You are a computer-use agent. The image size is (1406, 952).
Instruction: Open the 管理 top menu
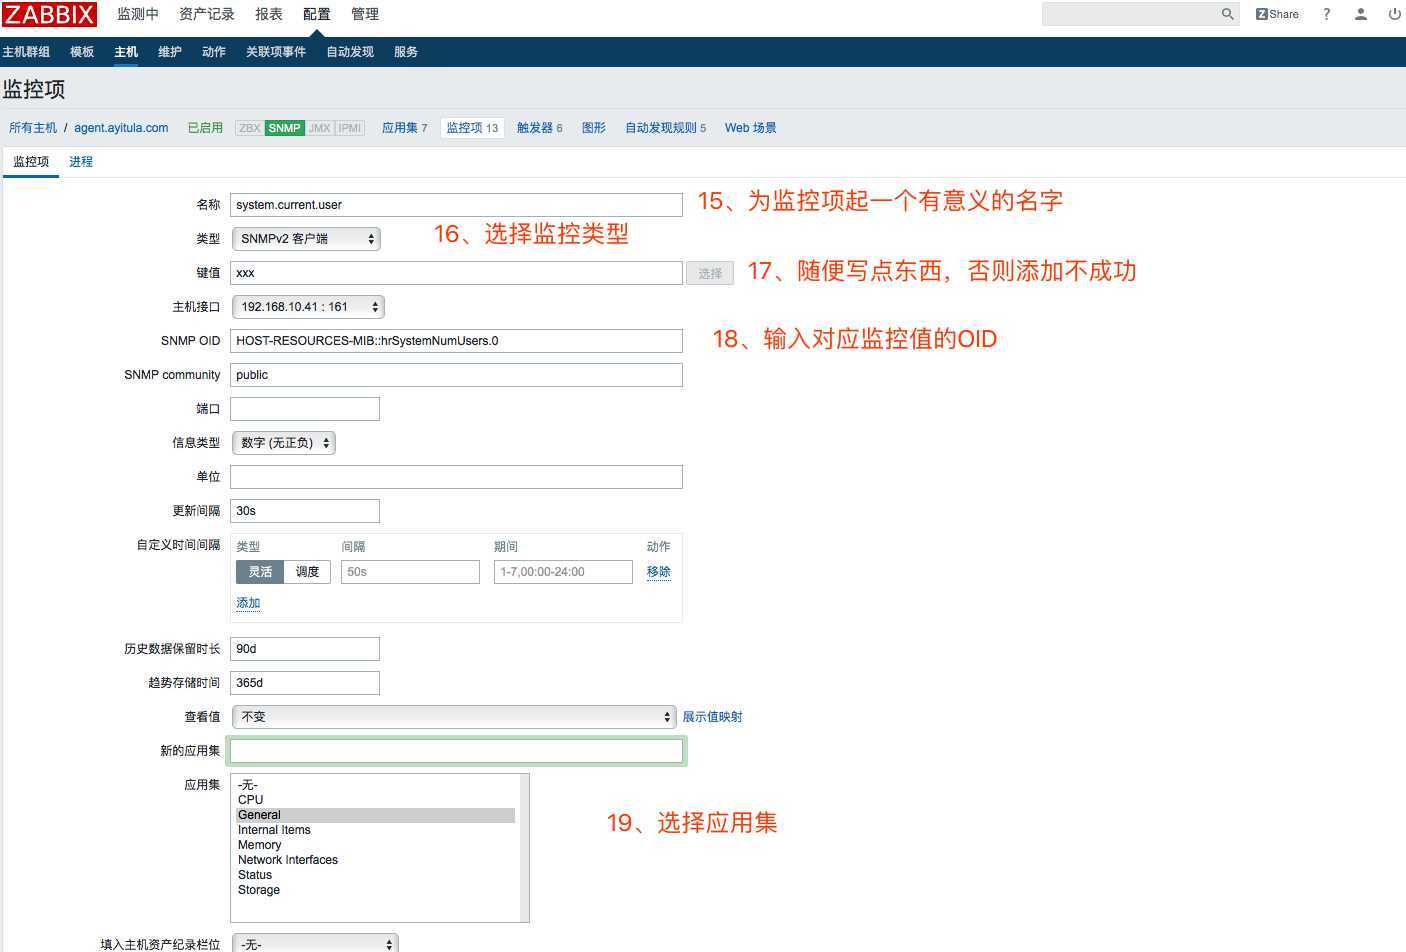[365, 14]
